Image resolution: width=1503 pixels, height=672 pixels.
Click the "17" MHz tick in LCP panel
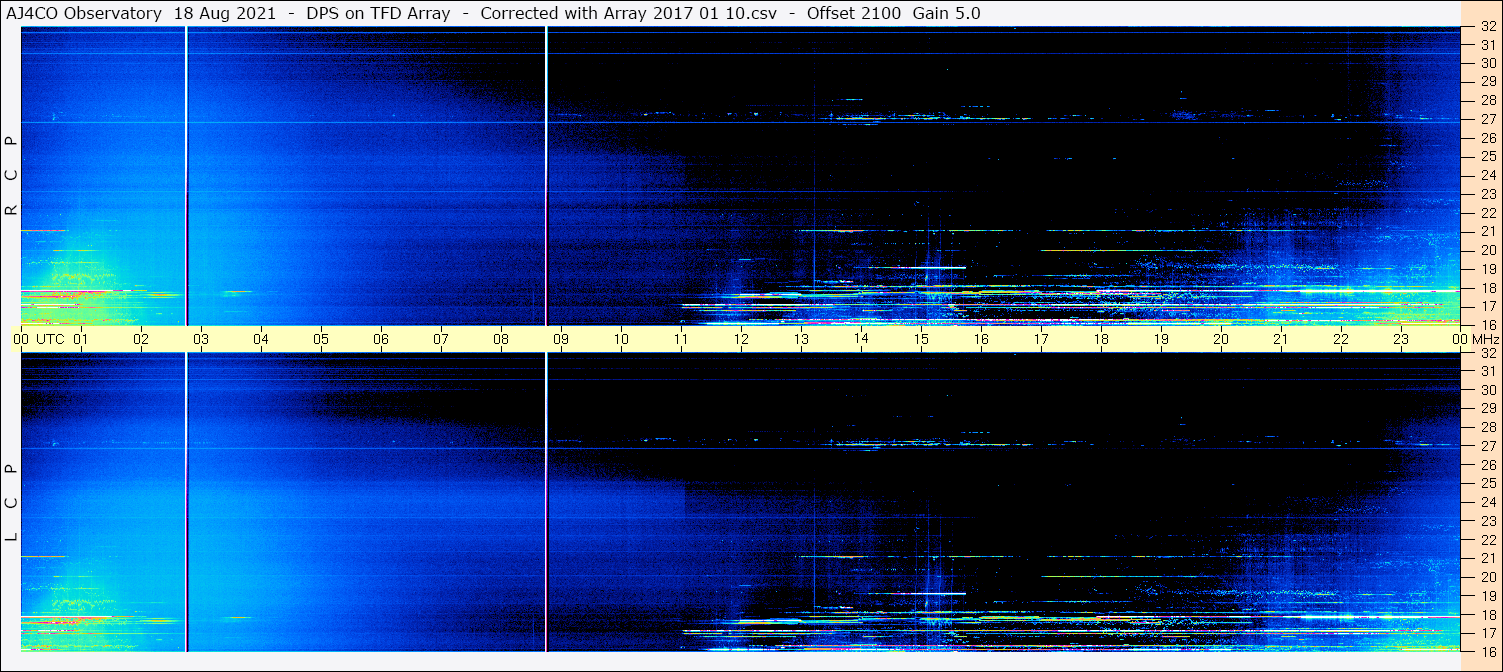tap(1487, 633)
